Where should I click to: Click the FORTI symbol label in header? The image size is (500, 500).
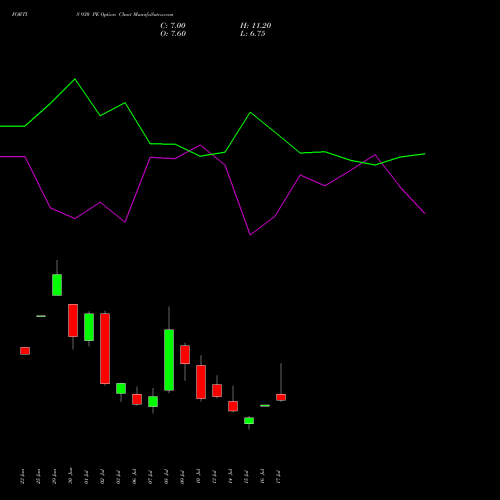pyautogui.click(x=20, y=14)
